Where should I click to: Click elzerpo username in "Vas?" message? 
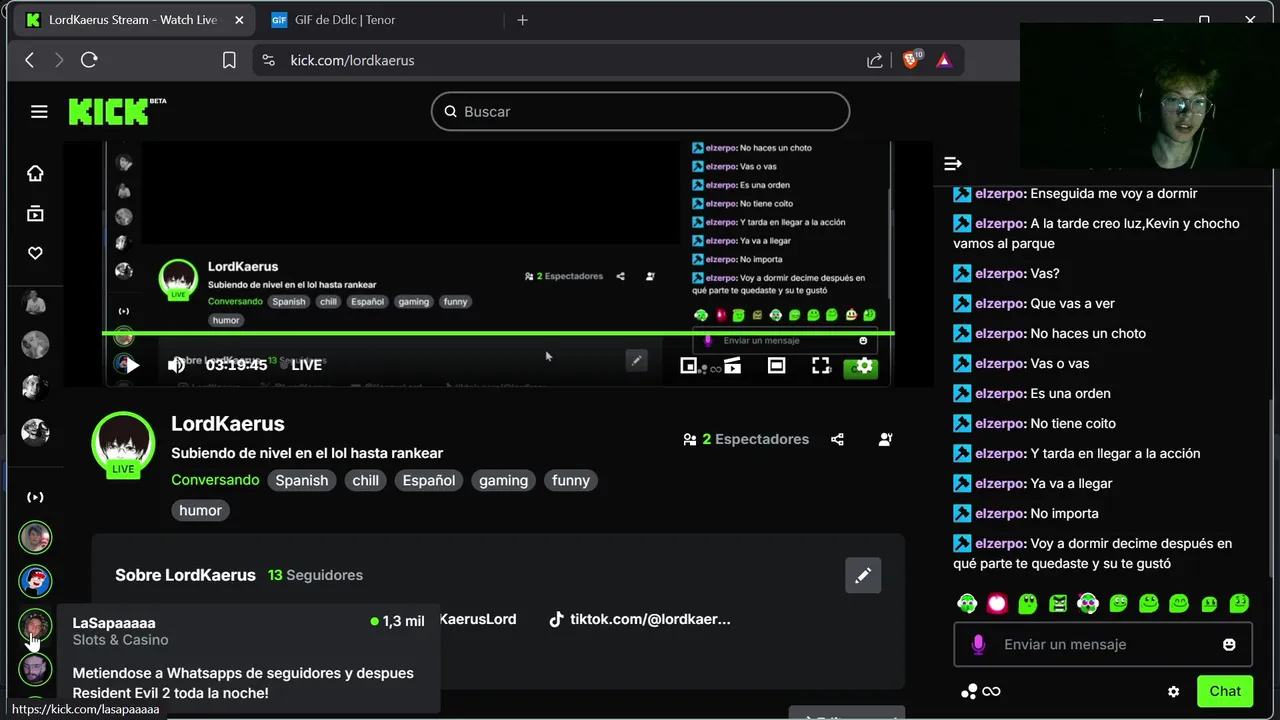point(1000,274)
